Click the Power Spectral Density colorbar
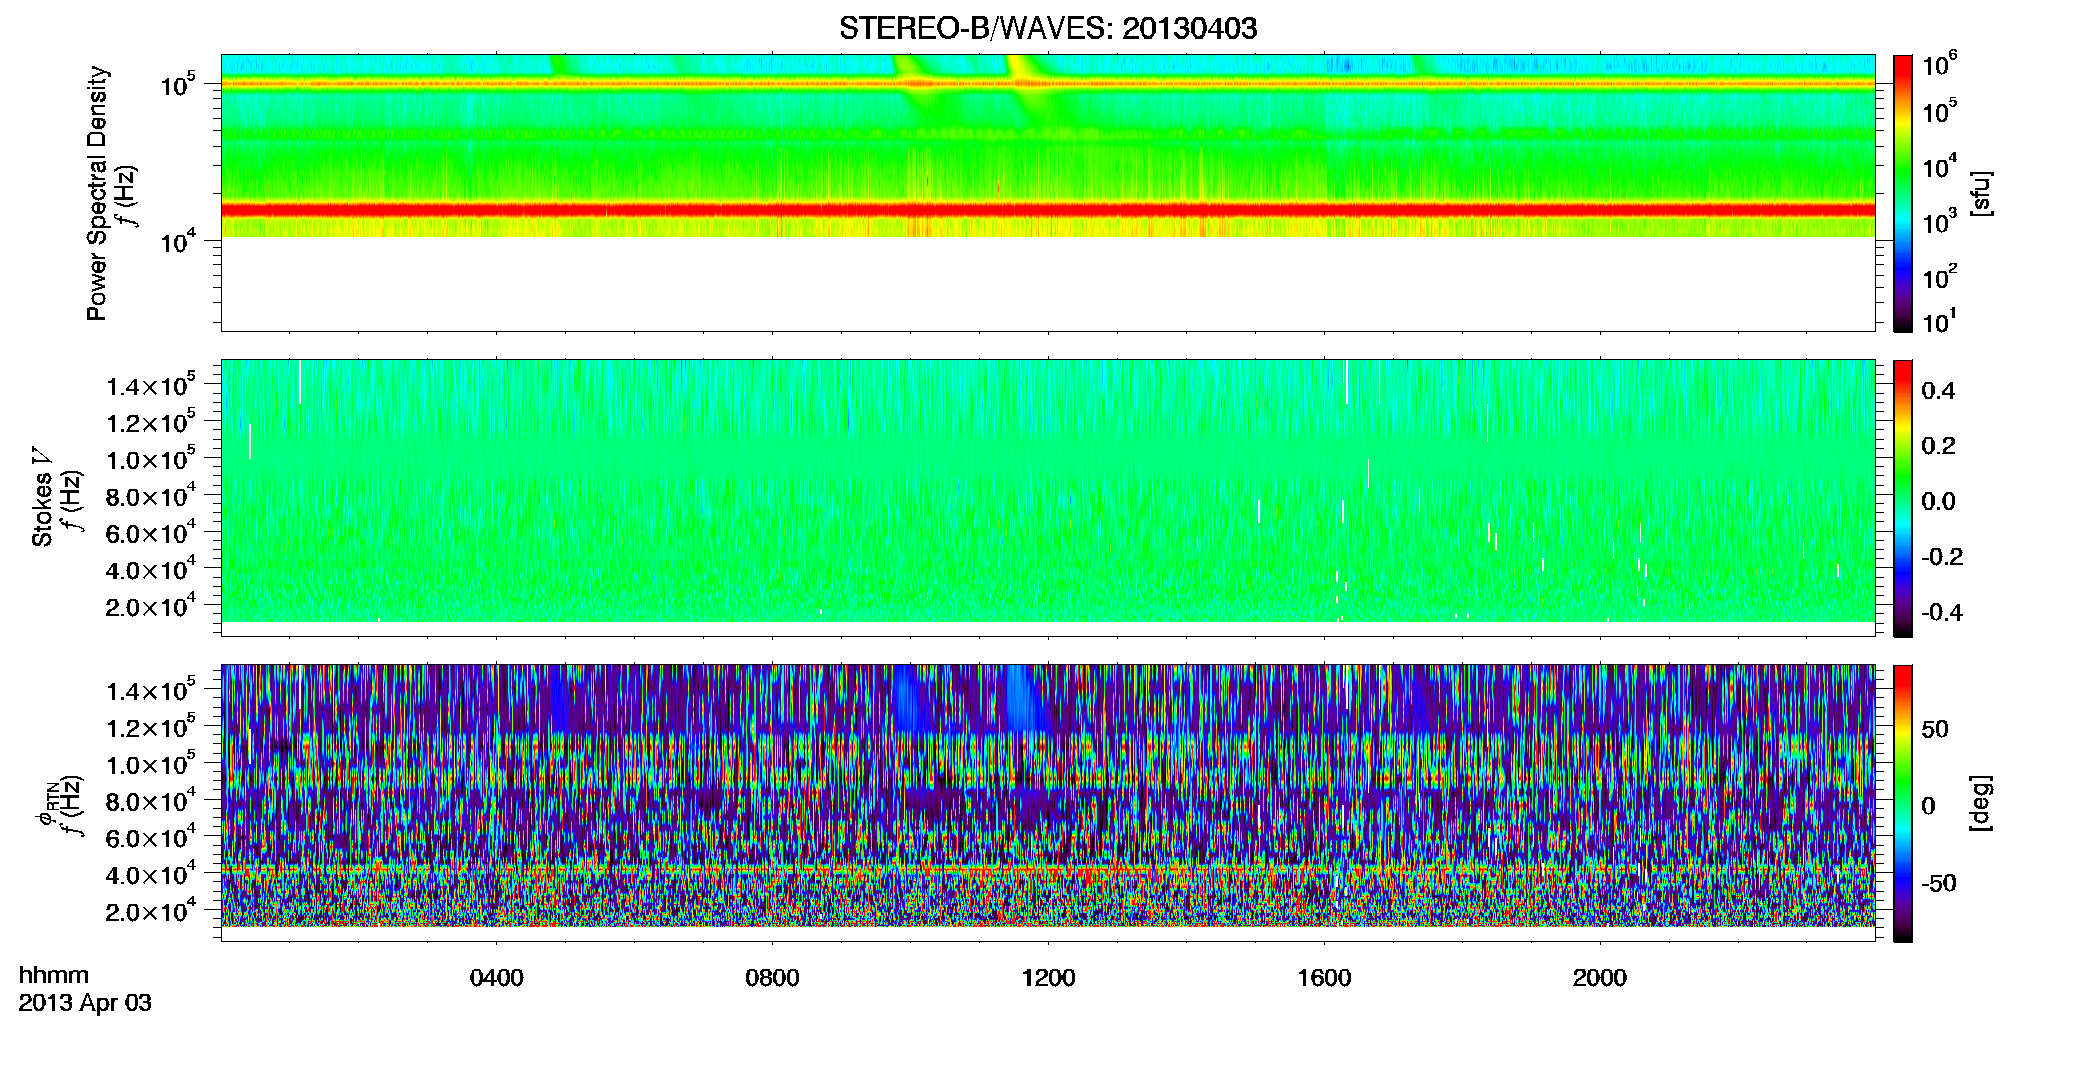This screenshot has width=2096, height=1080. pos(1903,193)
